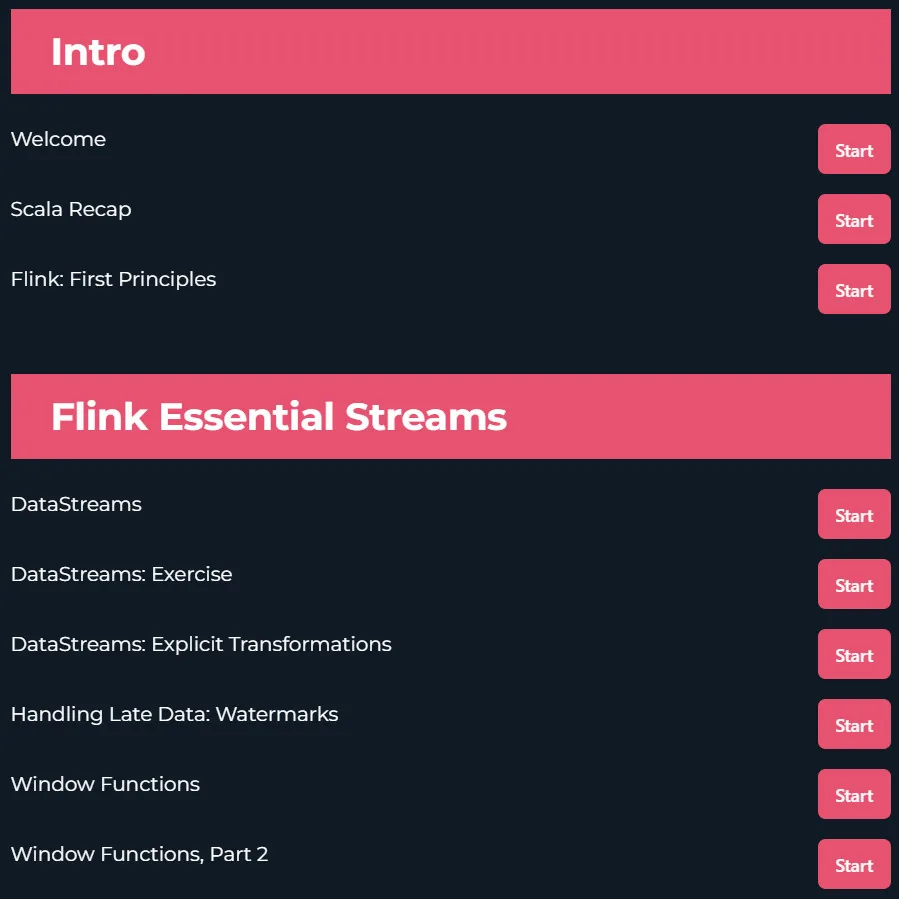Screen dimensions: 899x899
Task: Click Start for Flink: First Principles
Action: (854, 289)
